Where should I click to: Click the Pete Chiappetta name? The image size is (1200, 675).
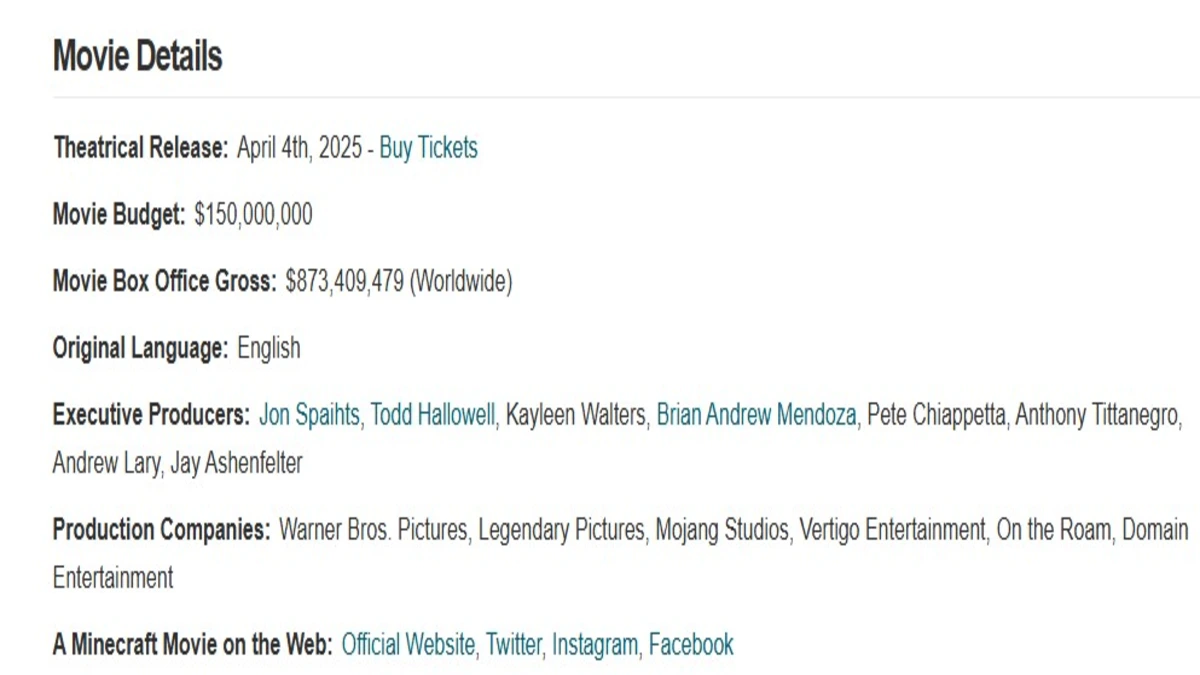936,415
